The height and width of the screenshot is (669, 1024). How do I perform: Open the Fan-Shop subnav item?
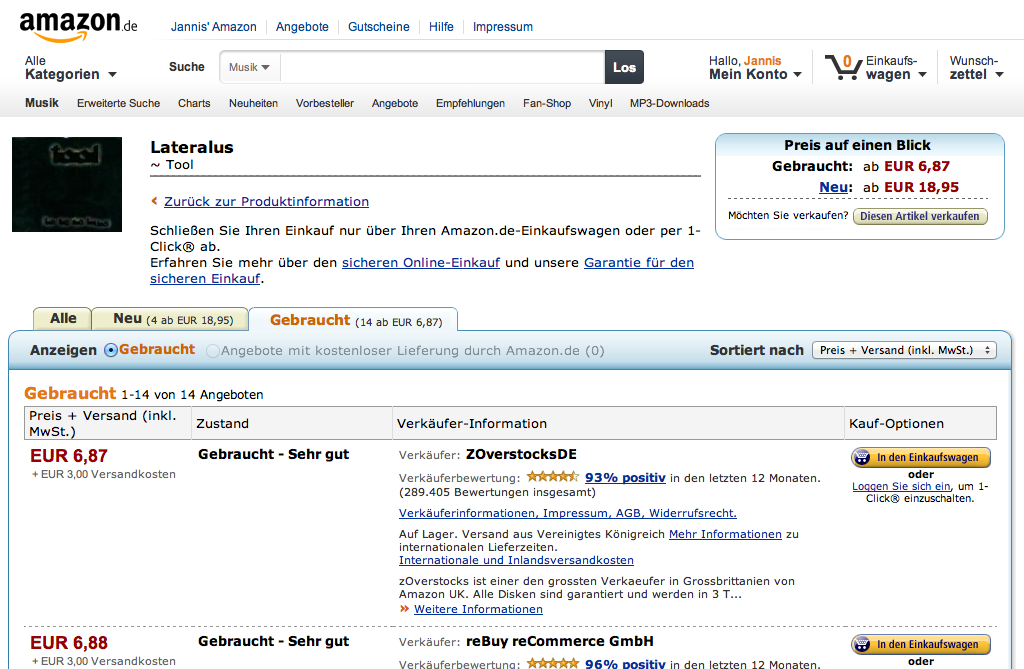tap(547, 103)
